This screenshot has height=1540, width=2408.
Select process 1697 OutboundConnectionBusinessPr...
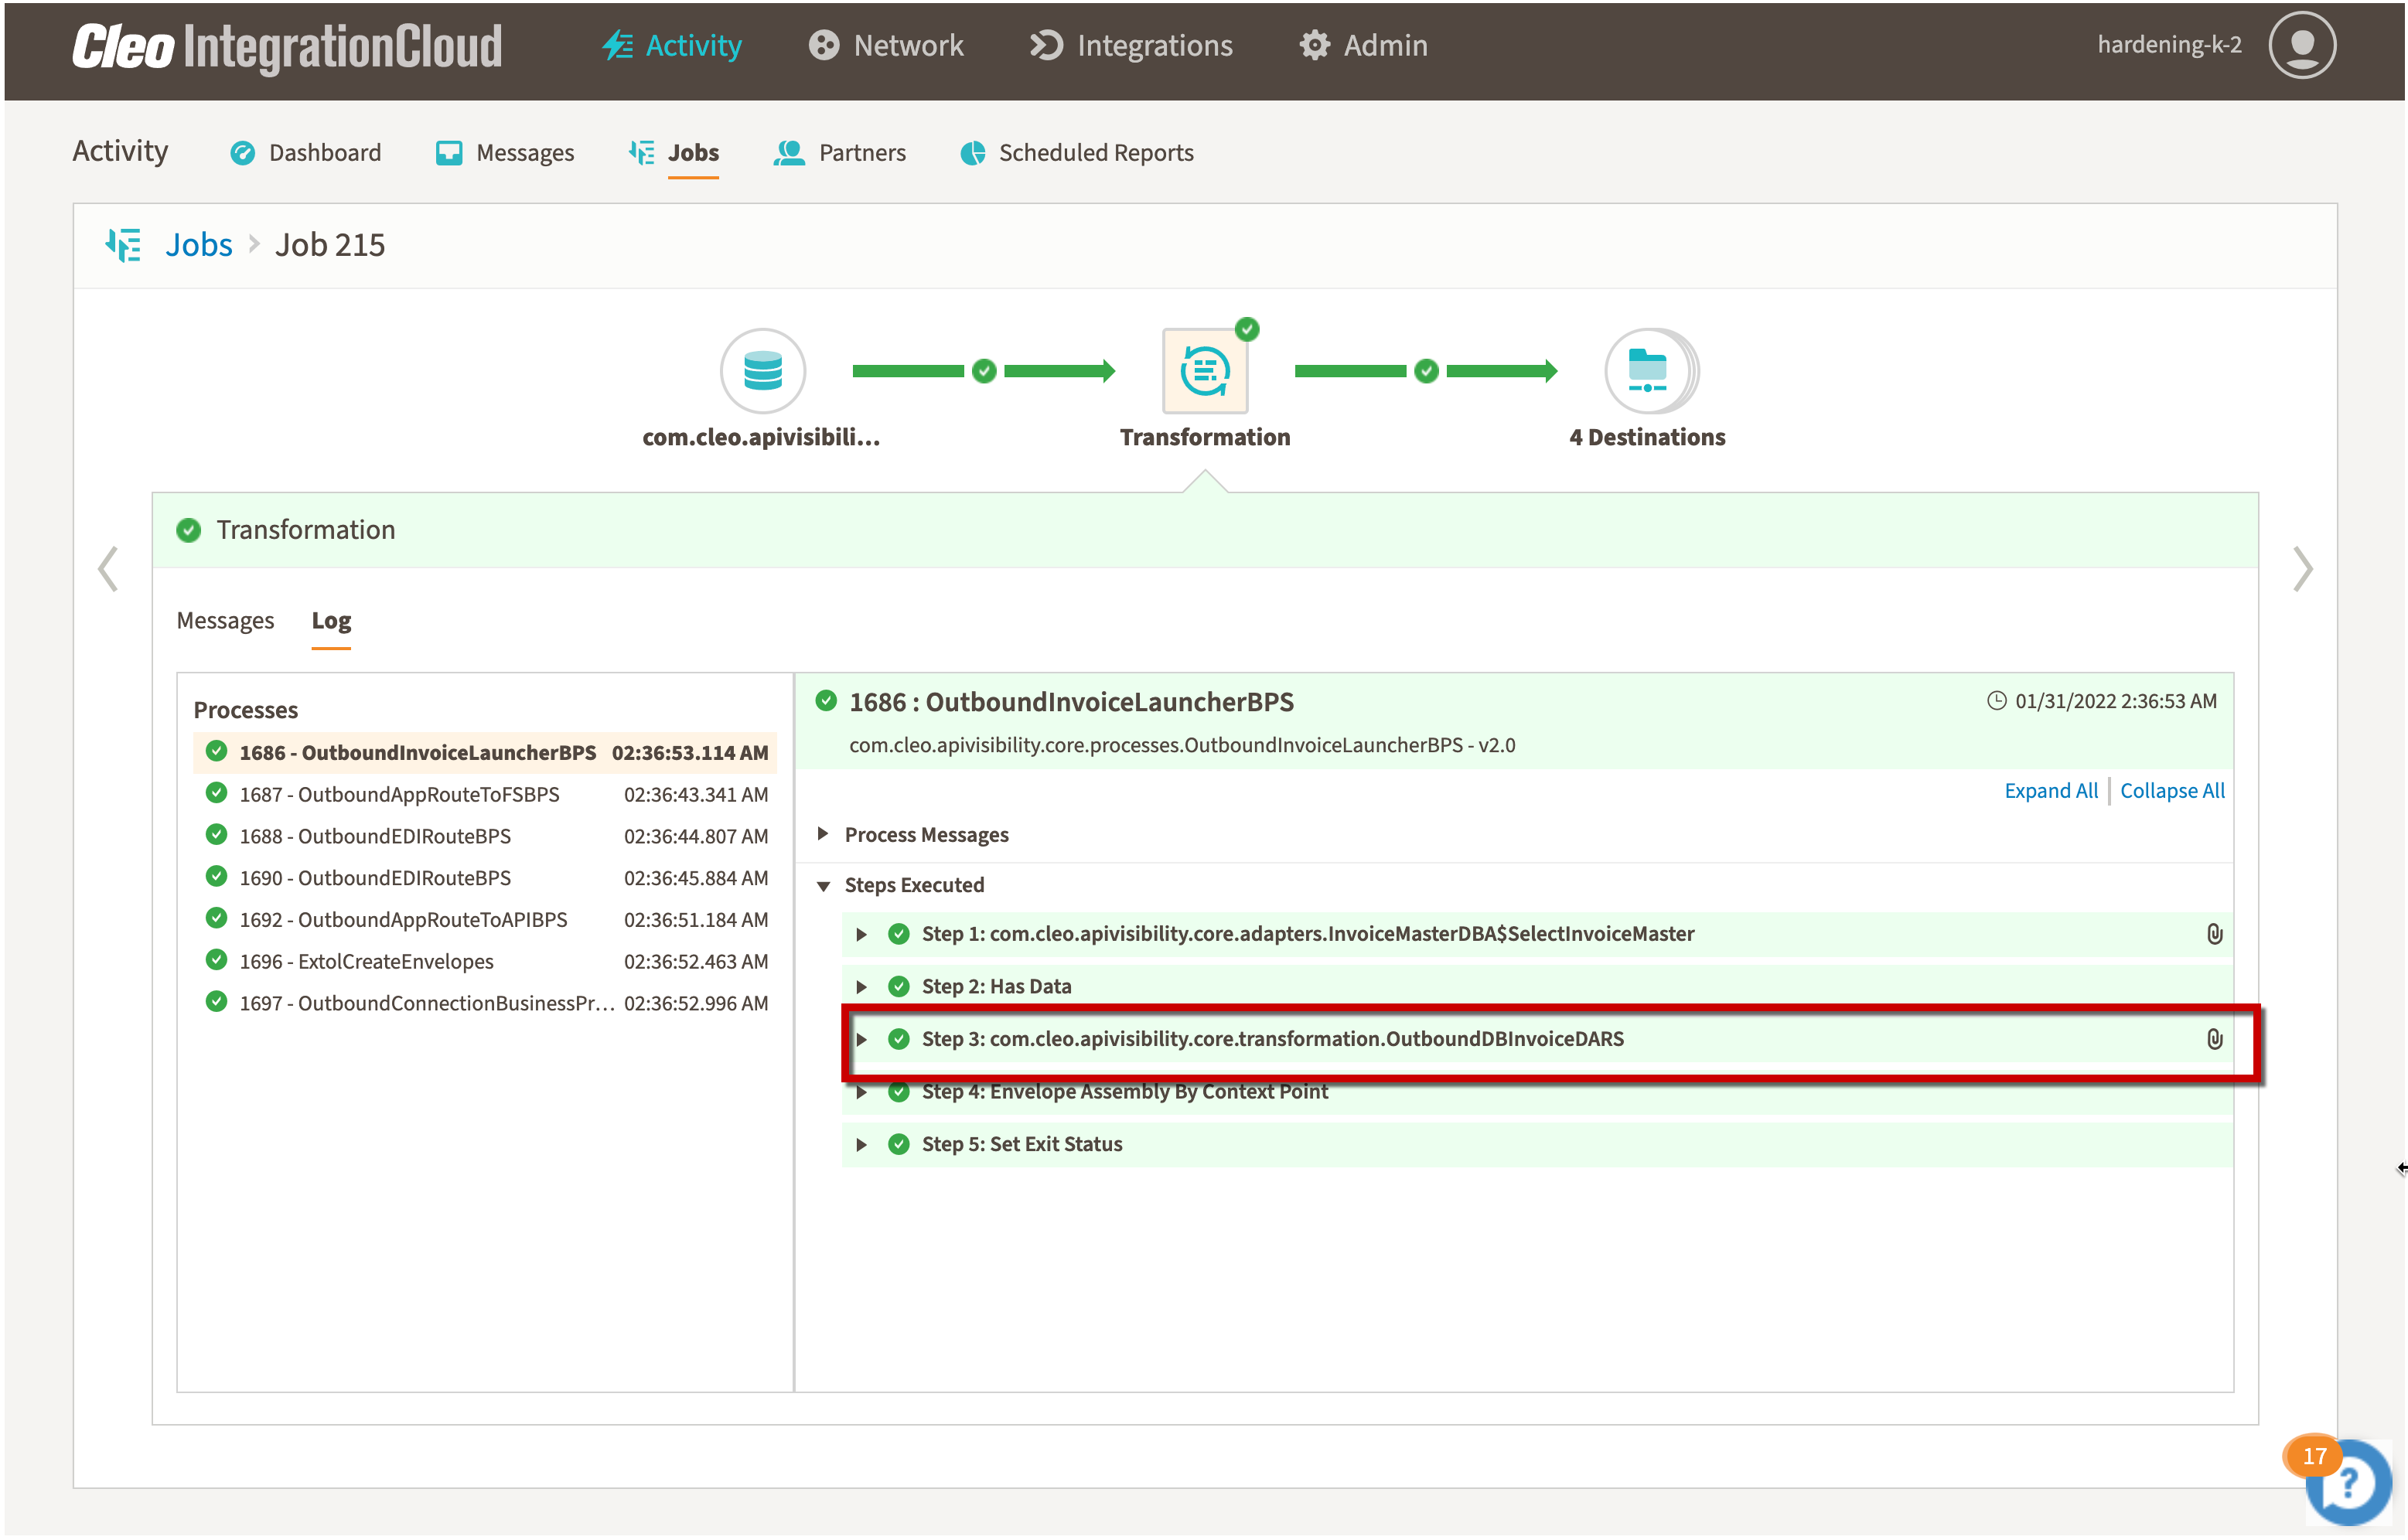[x=485, y=1003]
